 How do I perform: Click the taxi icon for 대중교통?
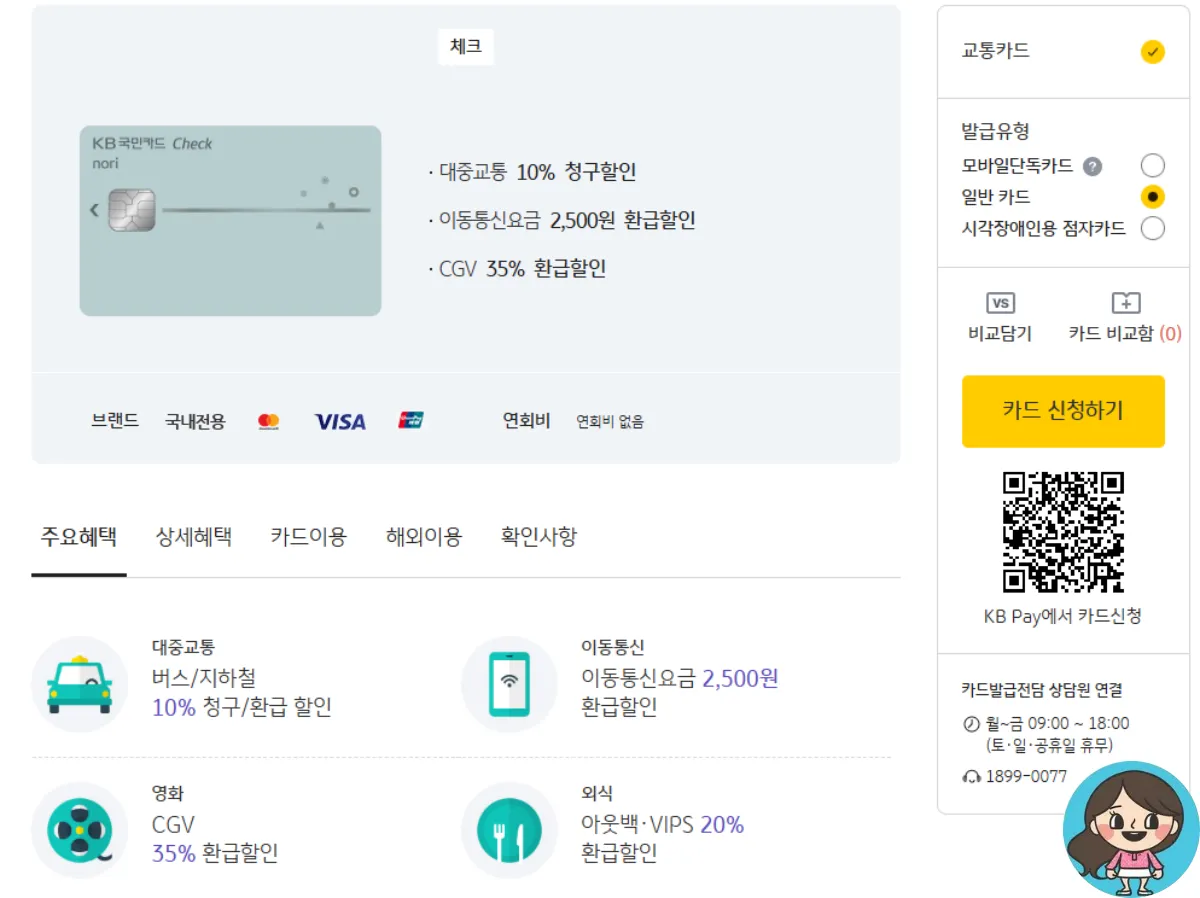(x=80, y=684)
